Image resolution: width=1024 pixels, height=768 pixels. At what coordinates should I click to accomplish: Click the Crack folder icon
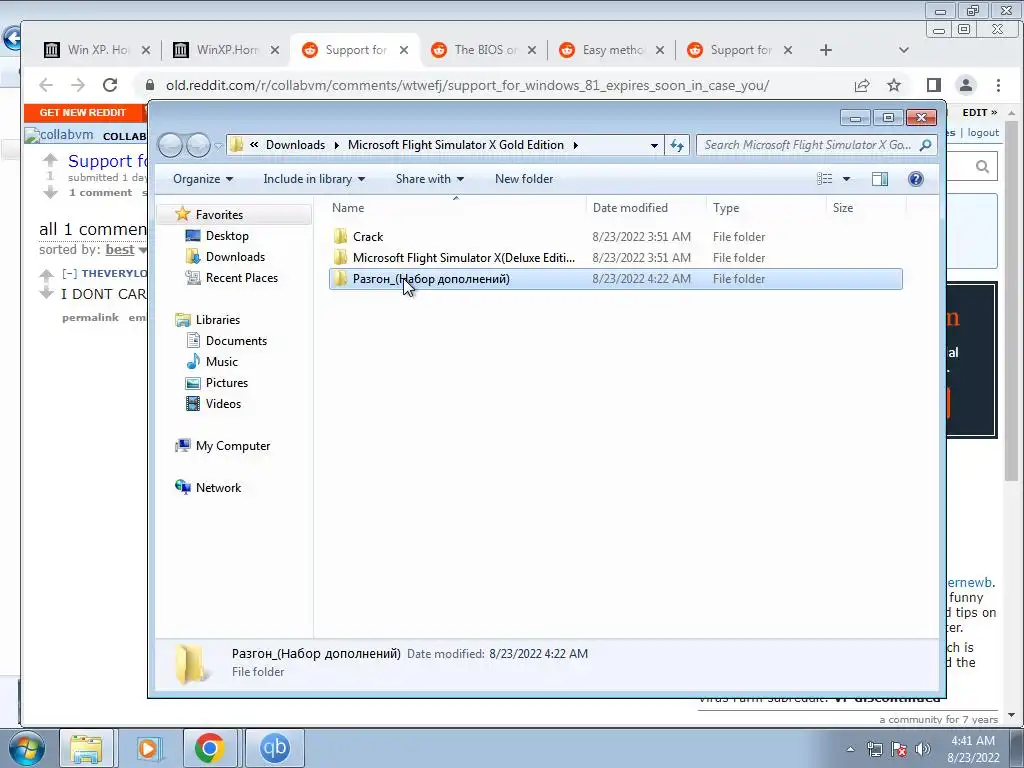click(340, 236)
